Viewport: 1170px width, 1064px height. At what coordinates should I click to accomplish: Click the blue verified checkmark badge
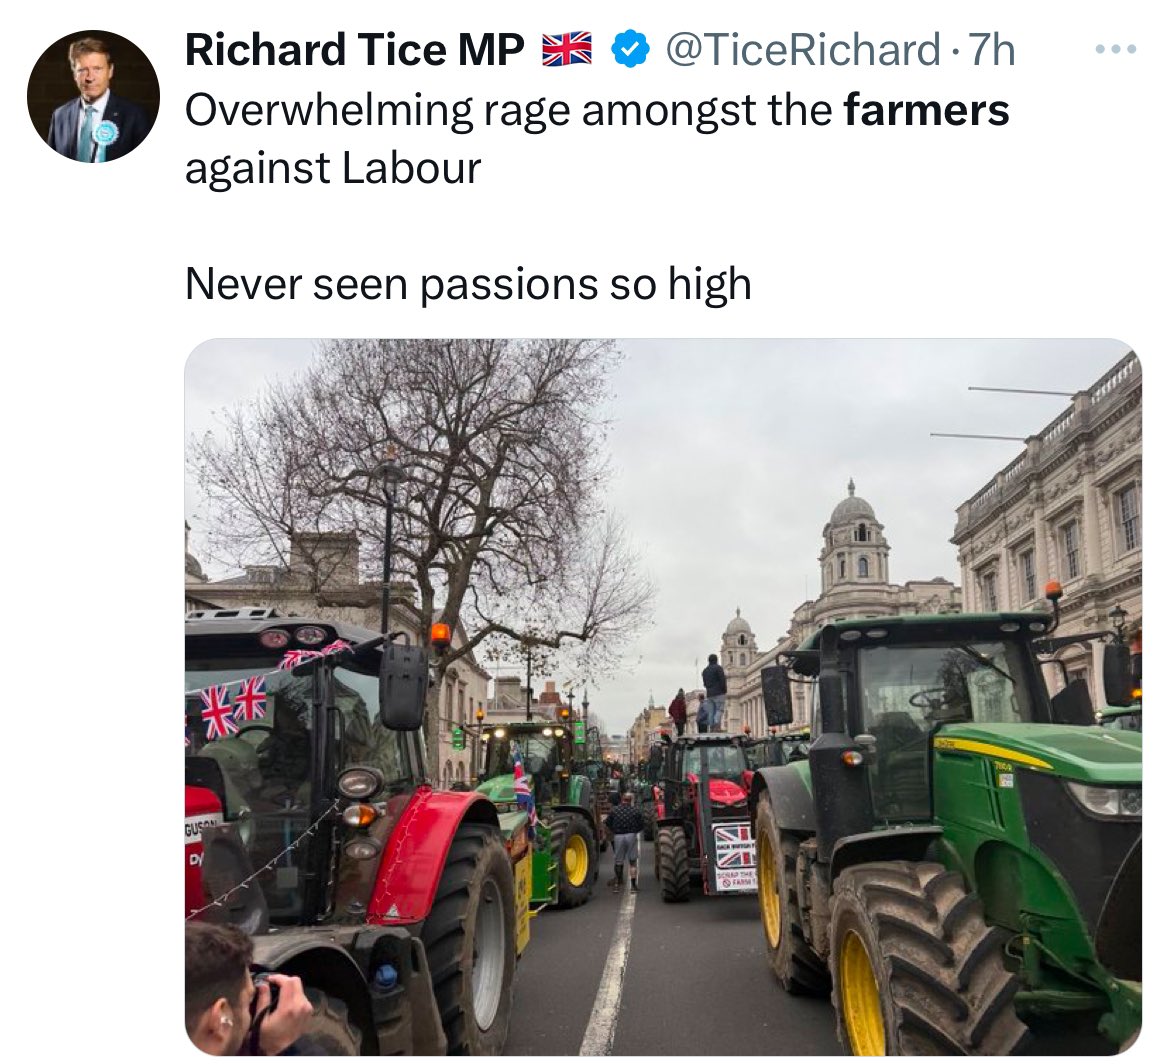631,49
